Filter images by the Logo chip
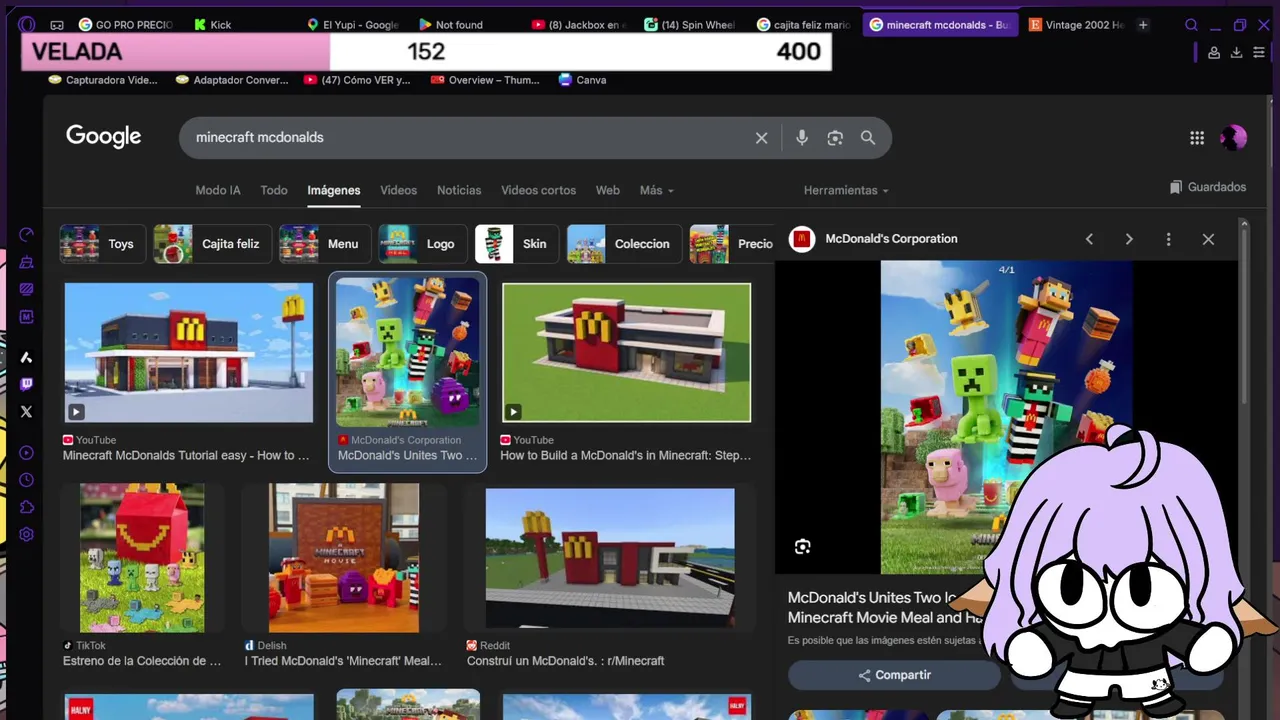This screenshot has width=1280, height=720. [x=423, y=244]
